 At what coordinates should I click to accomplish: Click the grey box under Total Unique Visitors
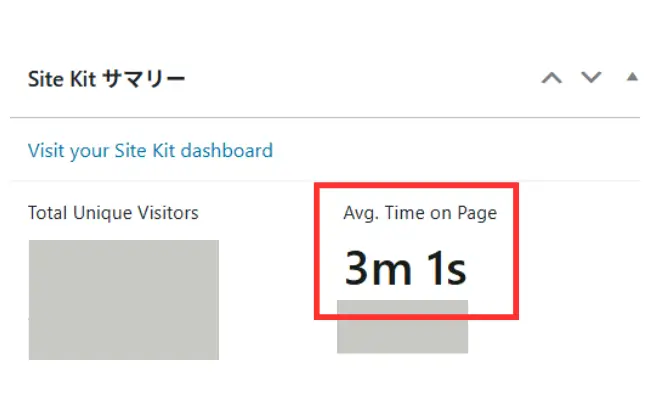(x=123, y=299)
